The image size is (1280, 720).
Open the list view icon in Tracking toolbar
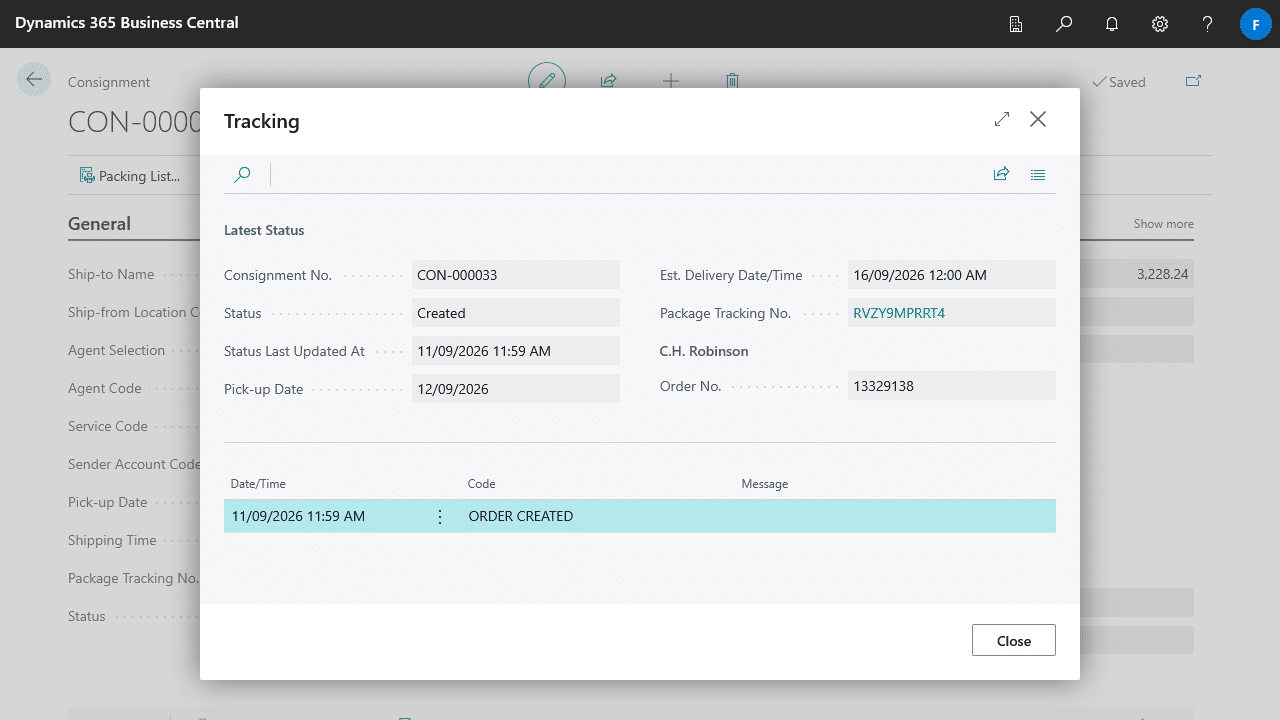coord(1038,174)
